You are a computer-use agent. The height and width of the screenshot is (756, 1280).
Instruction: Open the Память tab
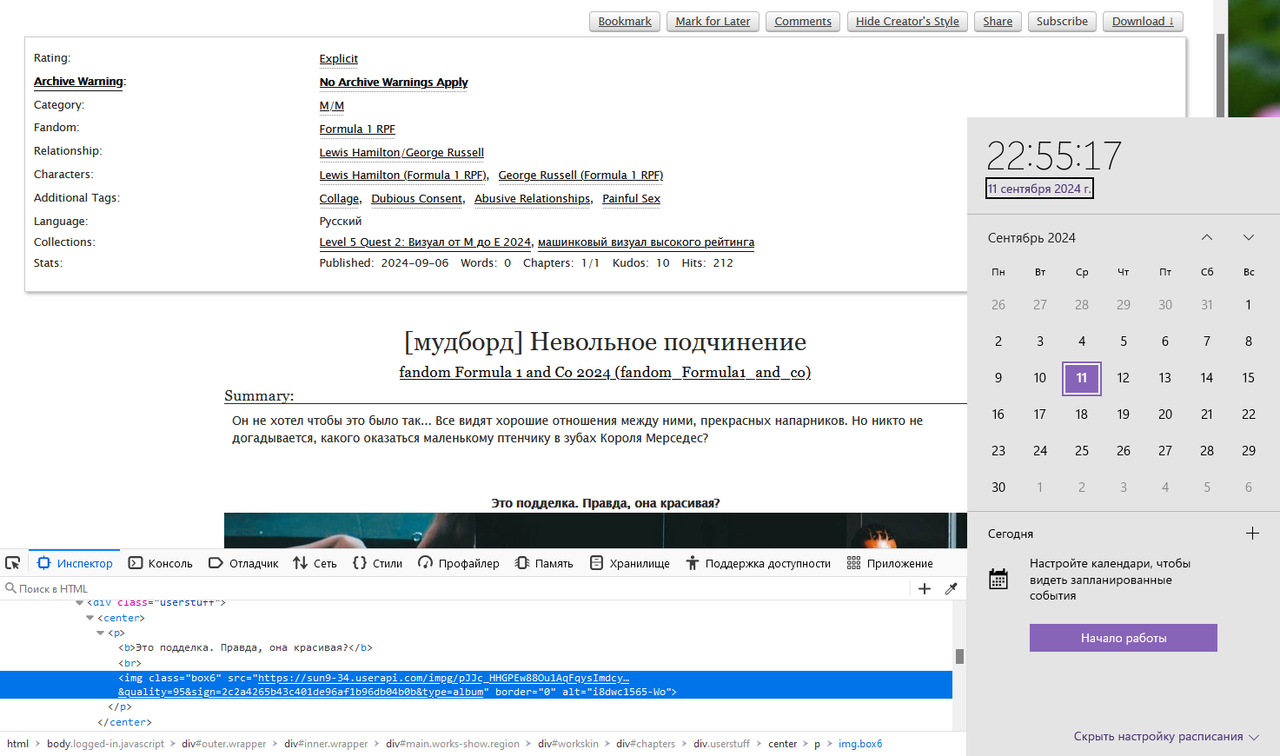coord(544,563)
